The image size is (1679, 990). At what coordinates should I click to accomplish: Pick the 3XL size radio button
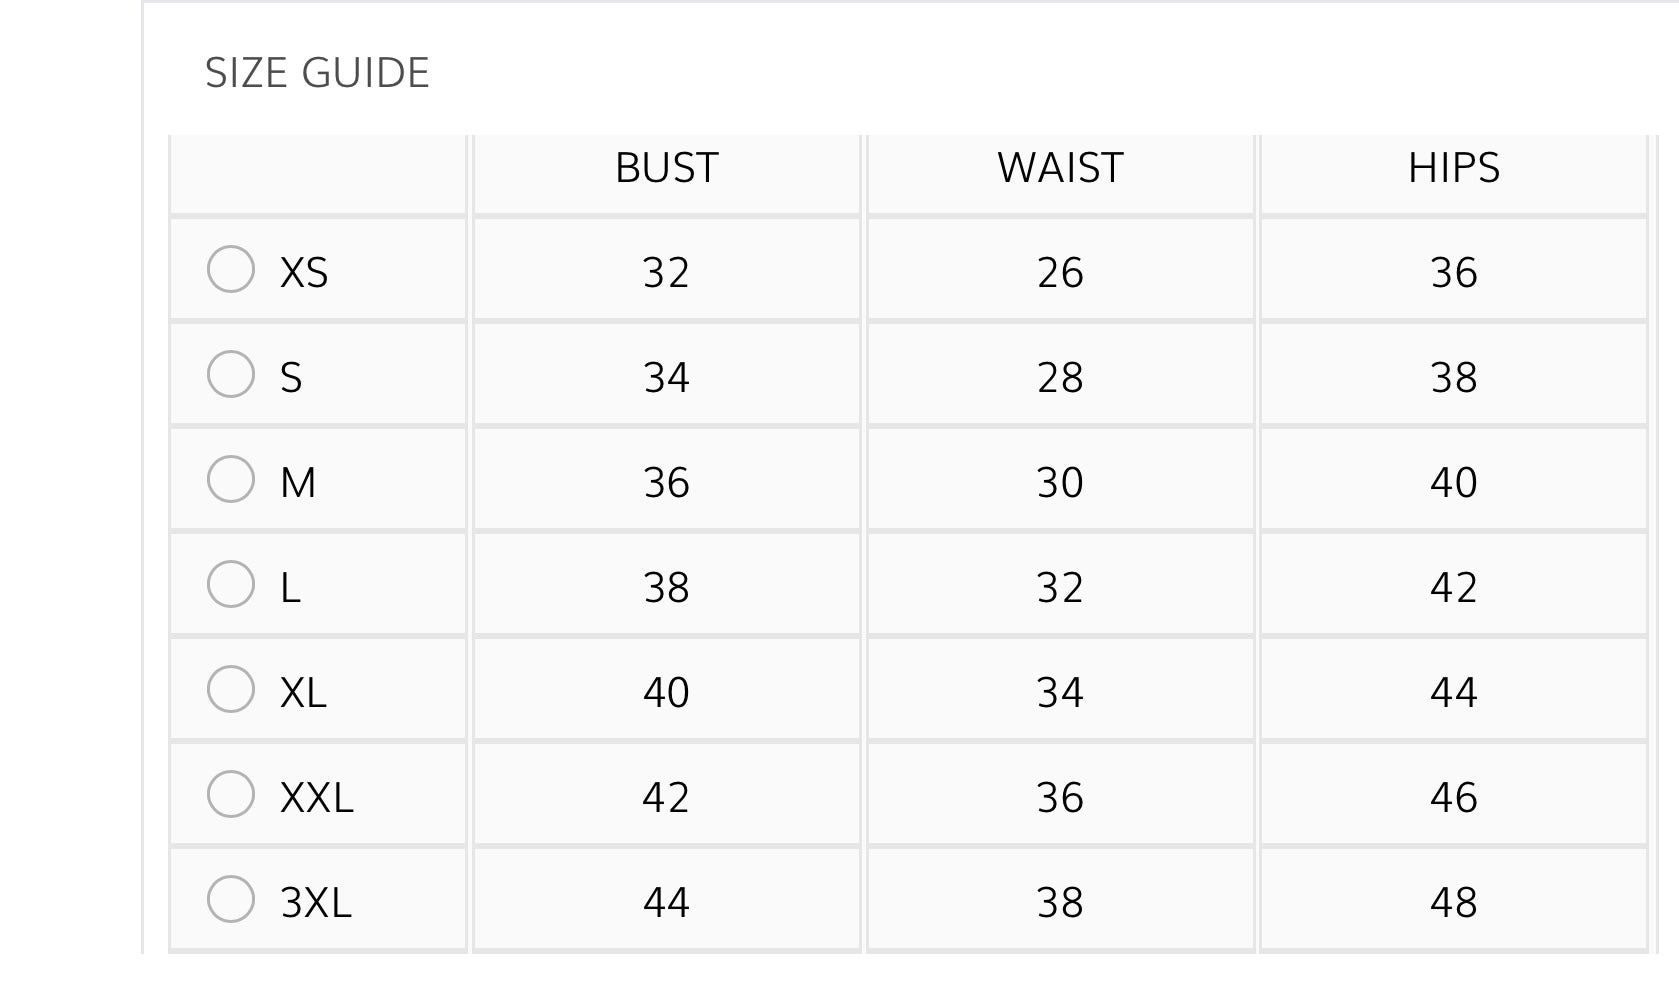tap(231, 899)
